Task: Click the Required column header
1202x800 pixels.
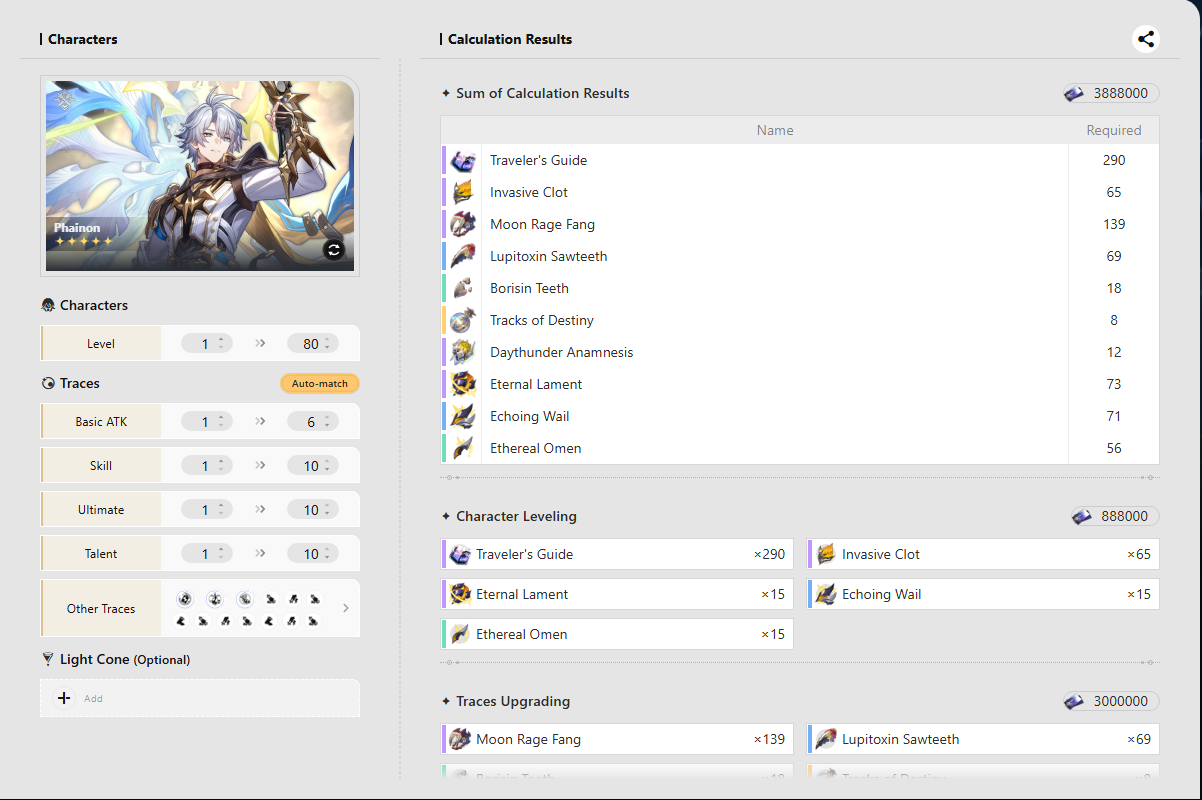Action: tap(1114, 130)
